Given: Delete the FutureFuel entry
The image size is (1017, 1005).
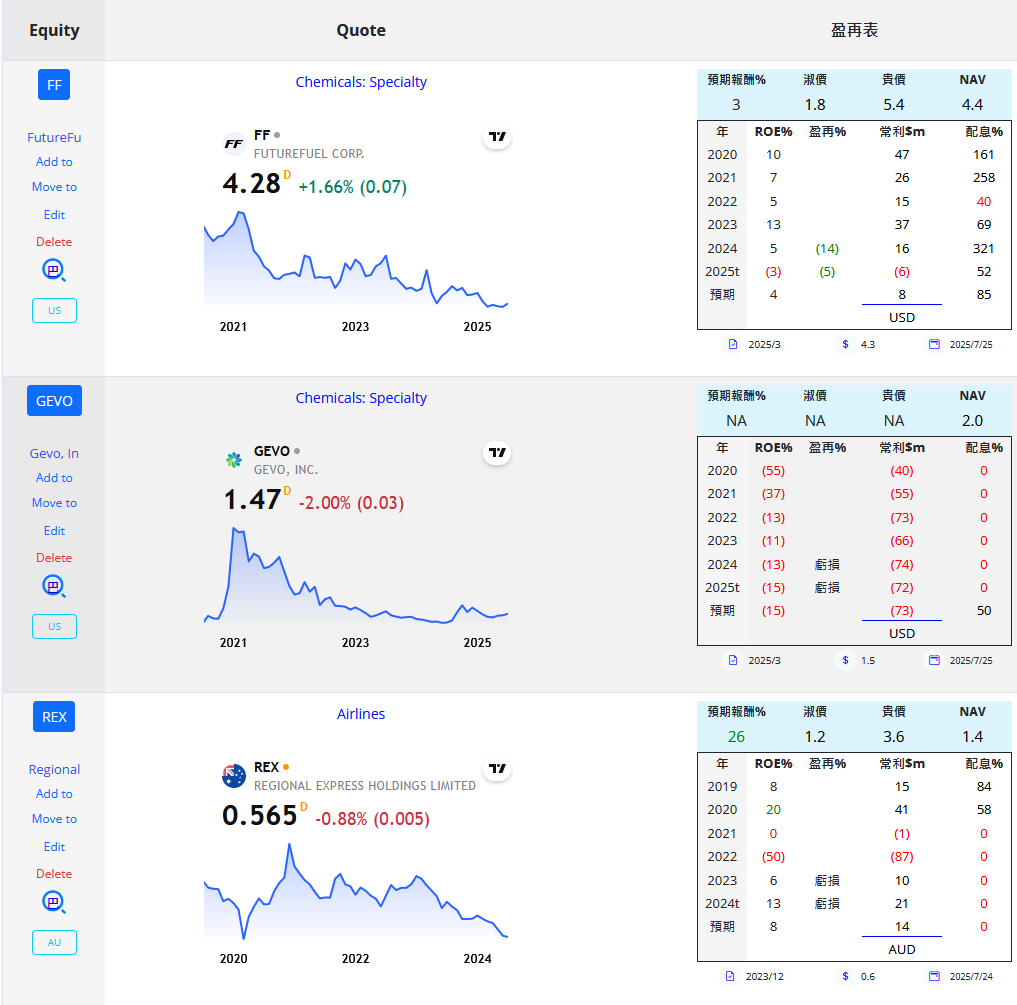Looking at the screenshot, I should tap(54, 241).
